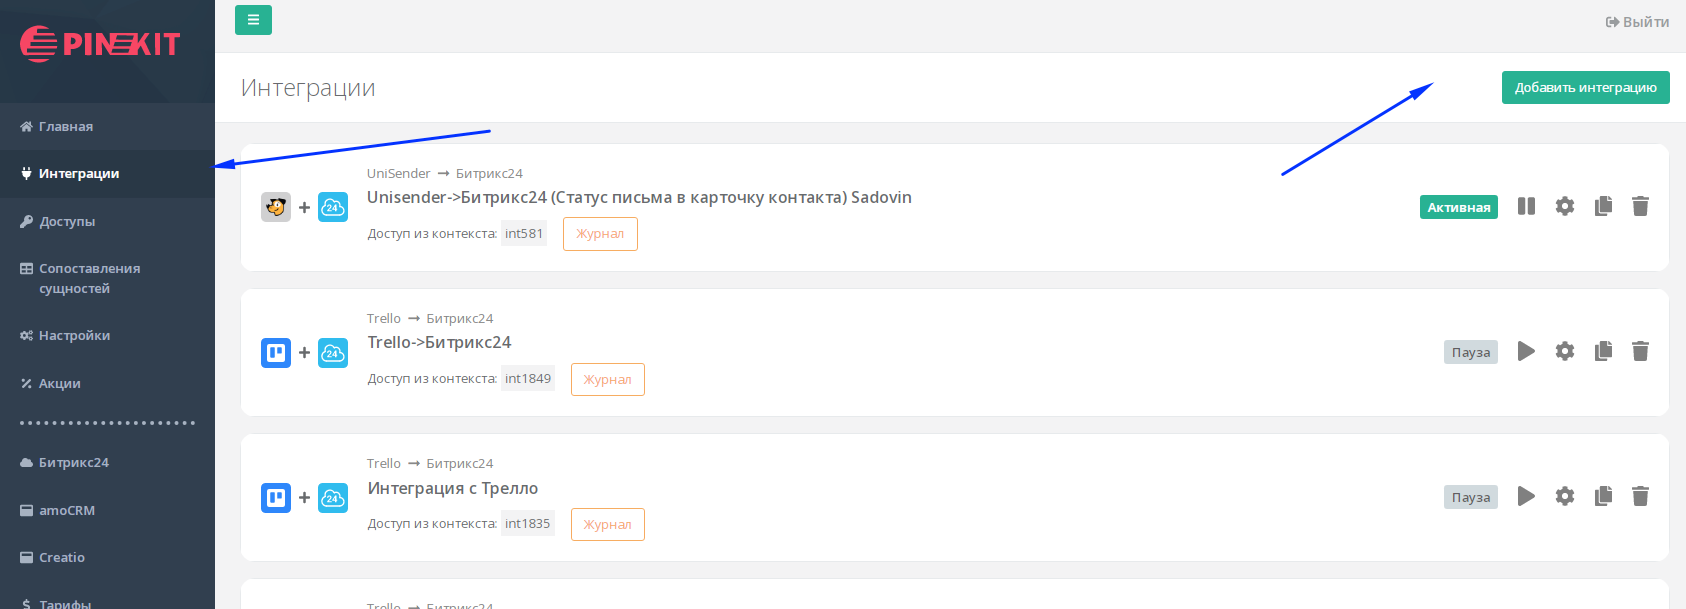Screen dimensions: 1686x609
Task: Toggle sidebar with hamburger menu button
Action: pyautogui.click(x=253, y=20)
